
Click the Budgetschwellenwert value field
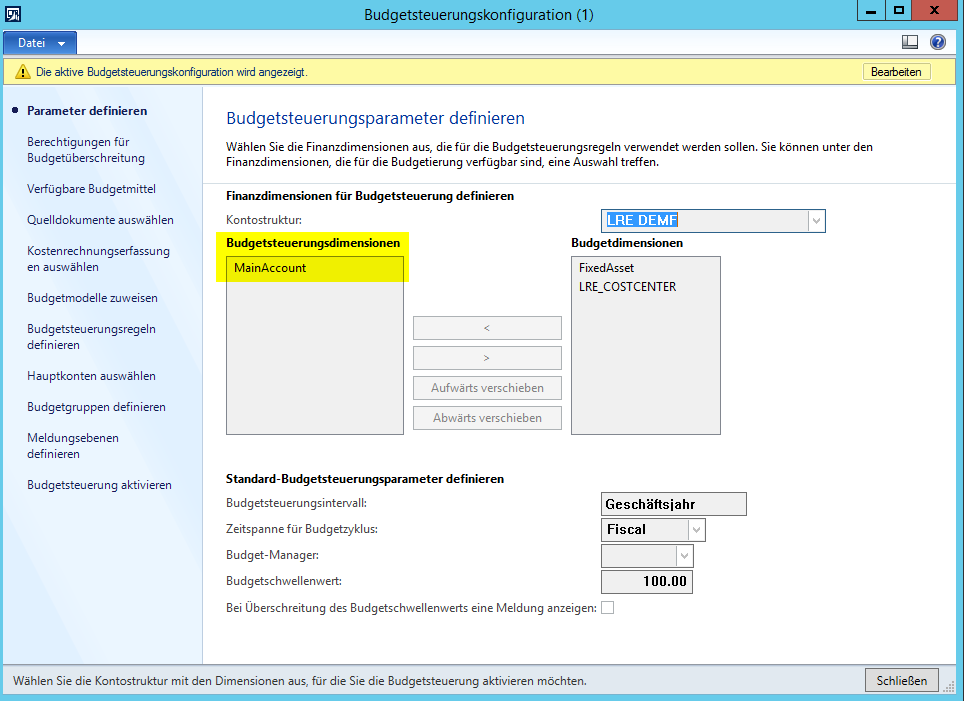click(x=646, y=582)
